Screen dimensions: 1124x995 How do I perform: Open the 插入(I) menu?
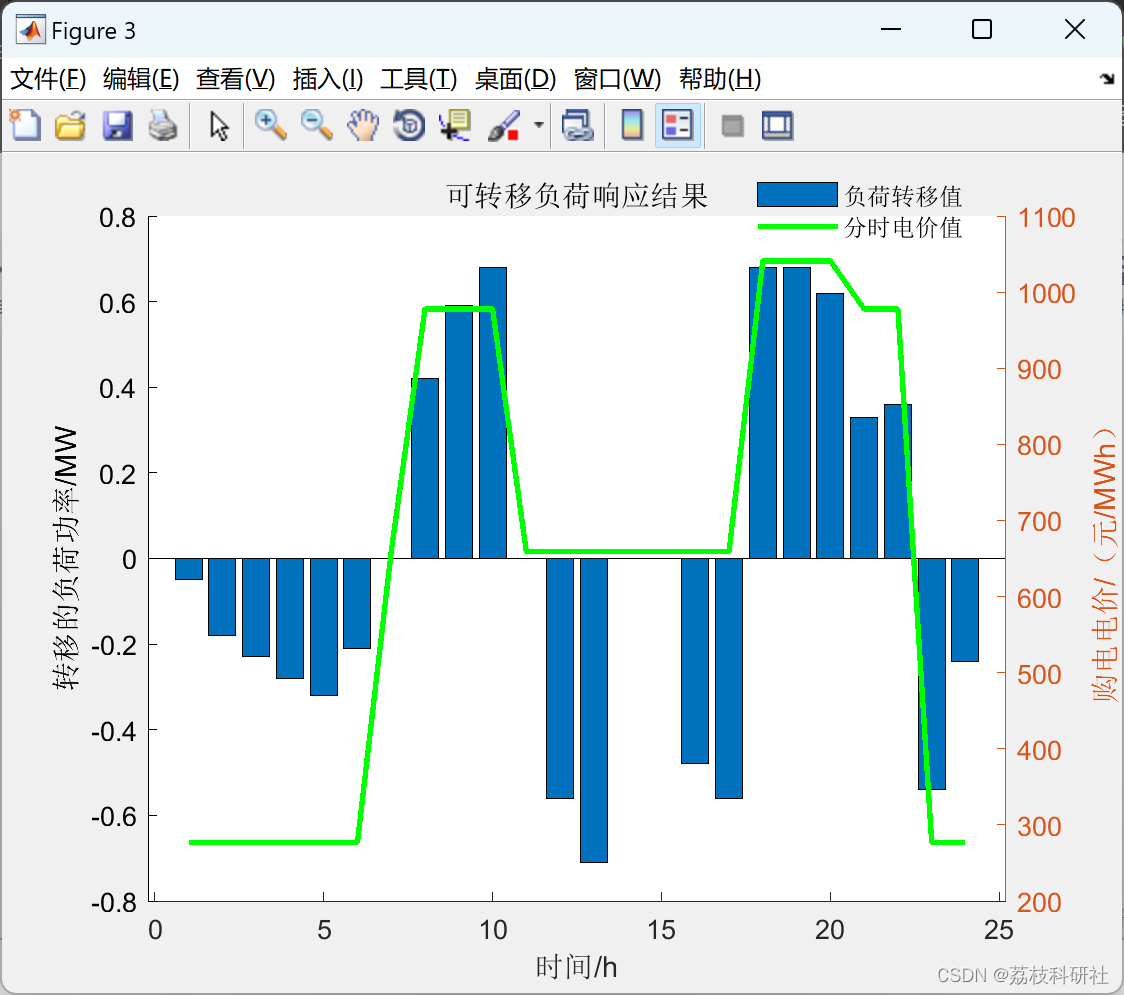tap(328, 79)
